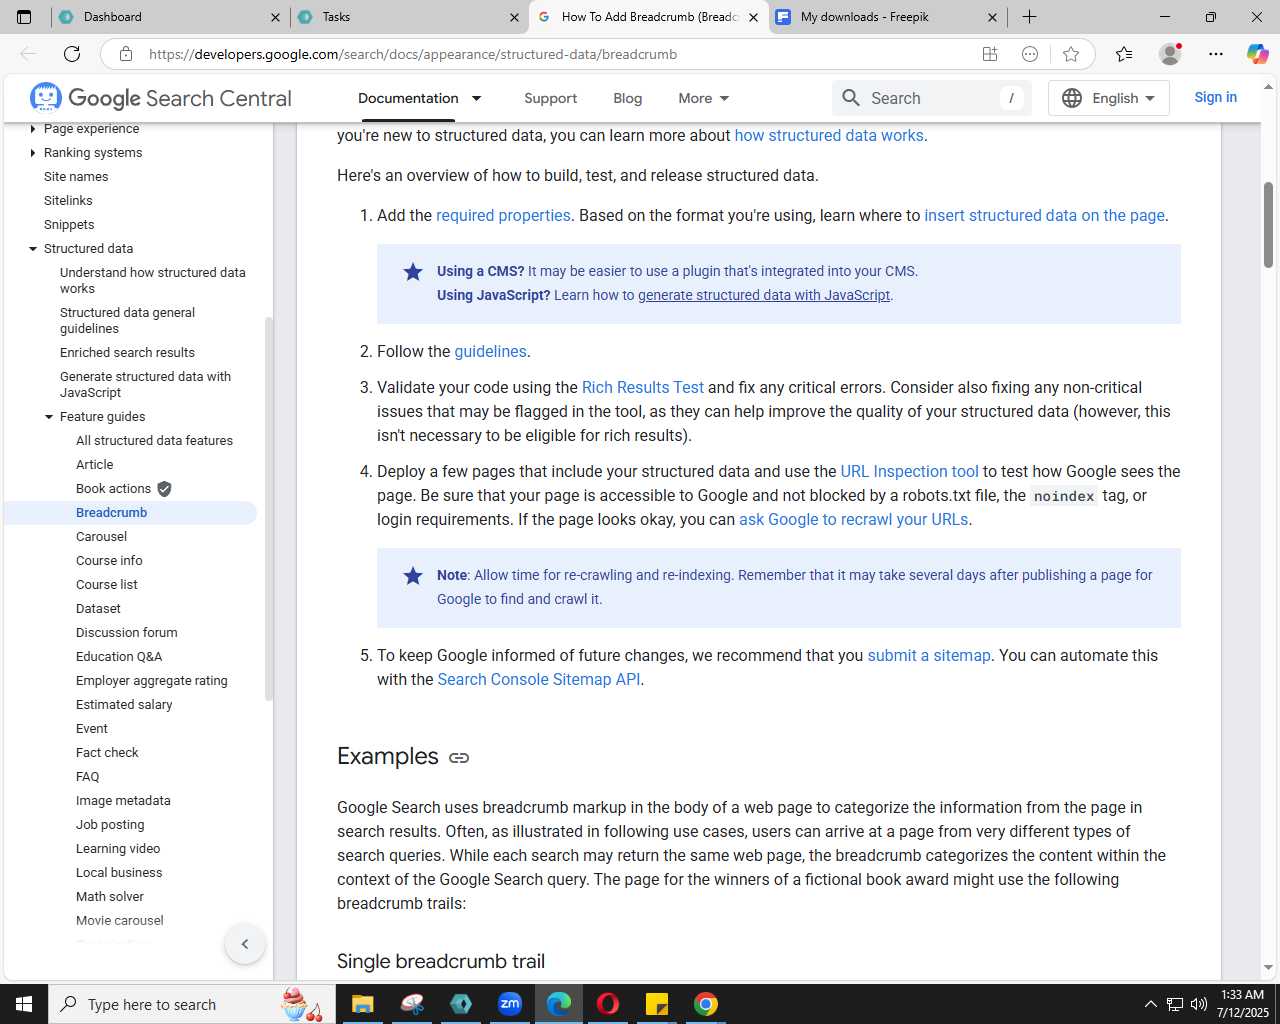Click the search magnifier icon in header

(851, 98)
